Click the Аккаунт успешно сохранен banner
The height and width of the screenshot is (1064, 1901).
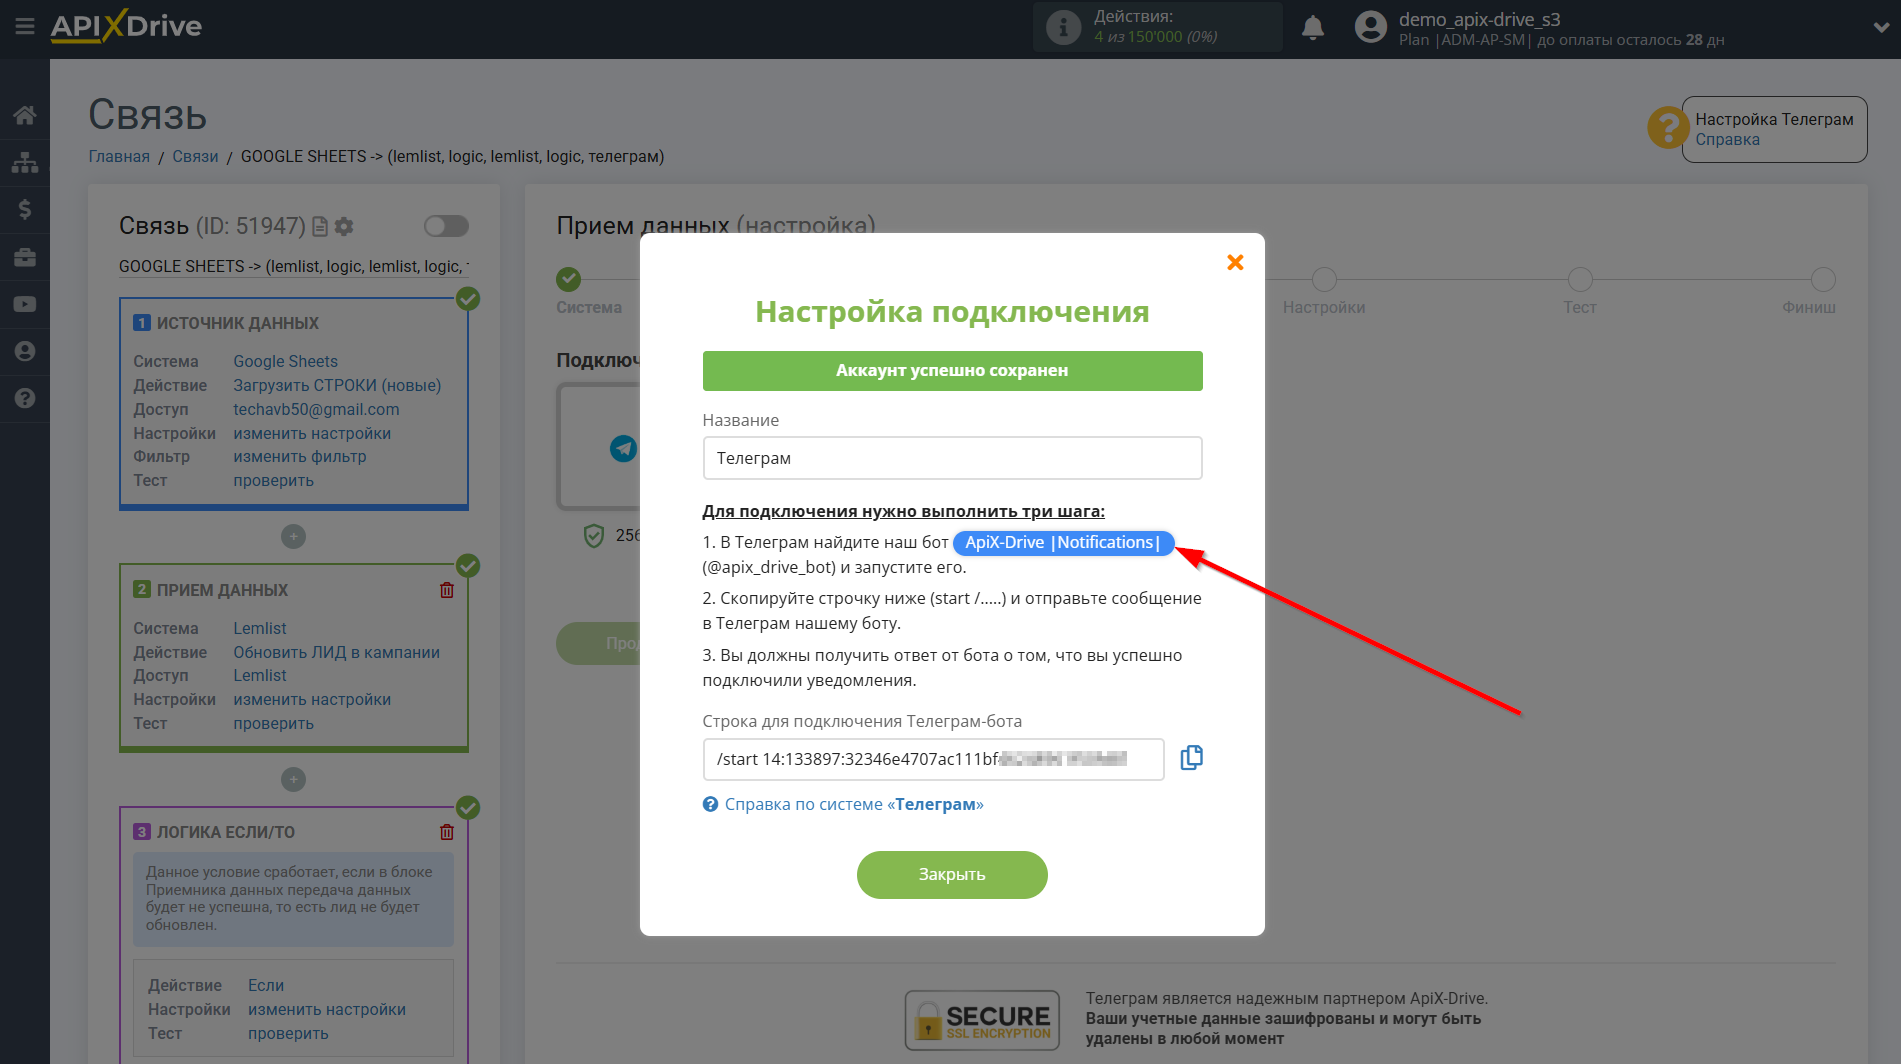[x=952, y=371]
